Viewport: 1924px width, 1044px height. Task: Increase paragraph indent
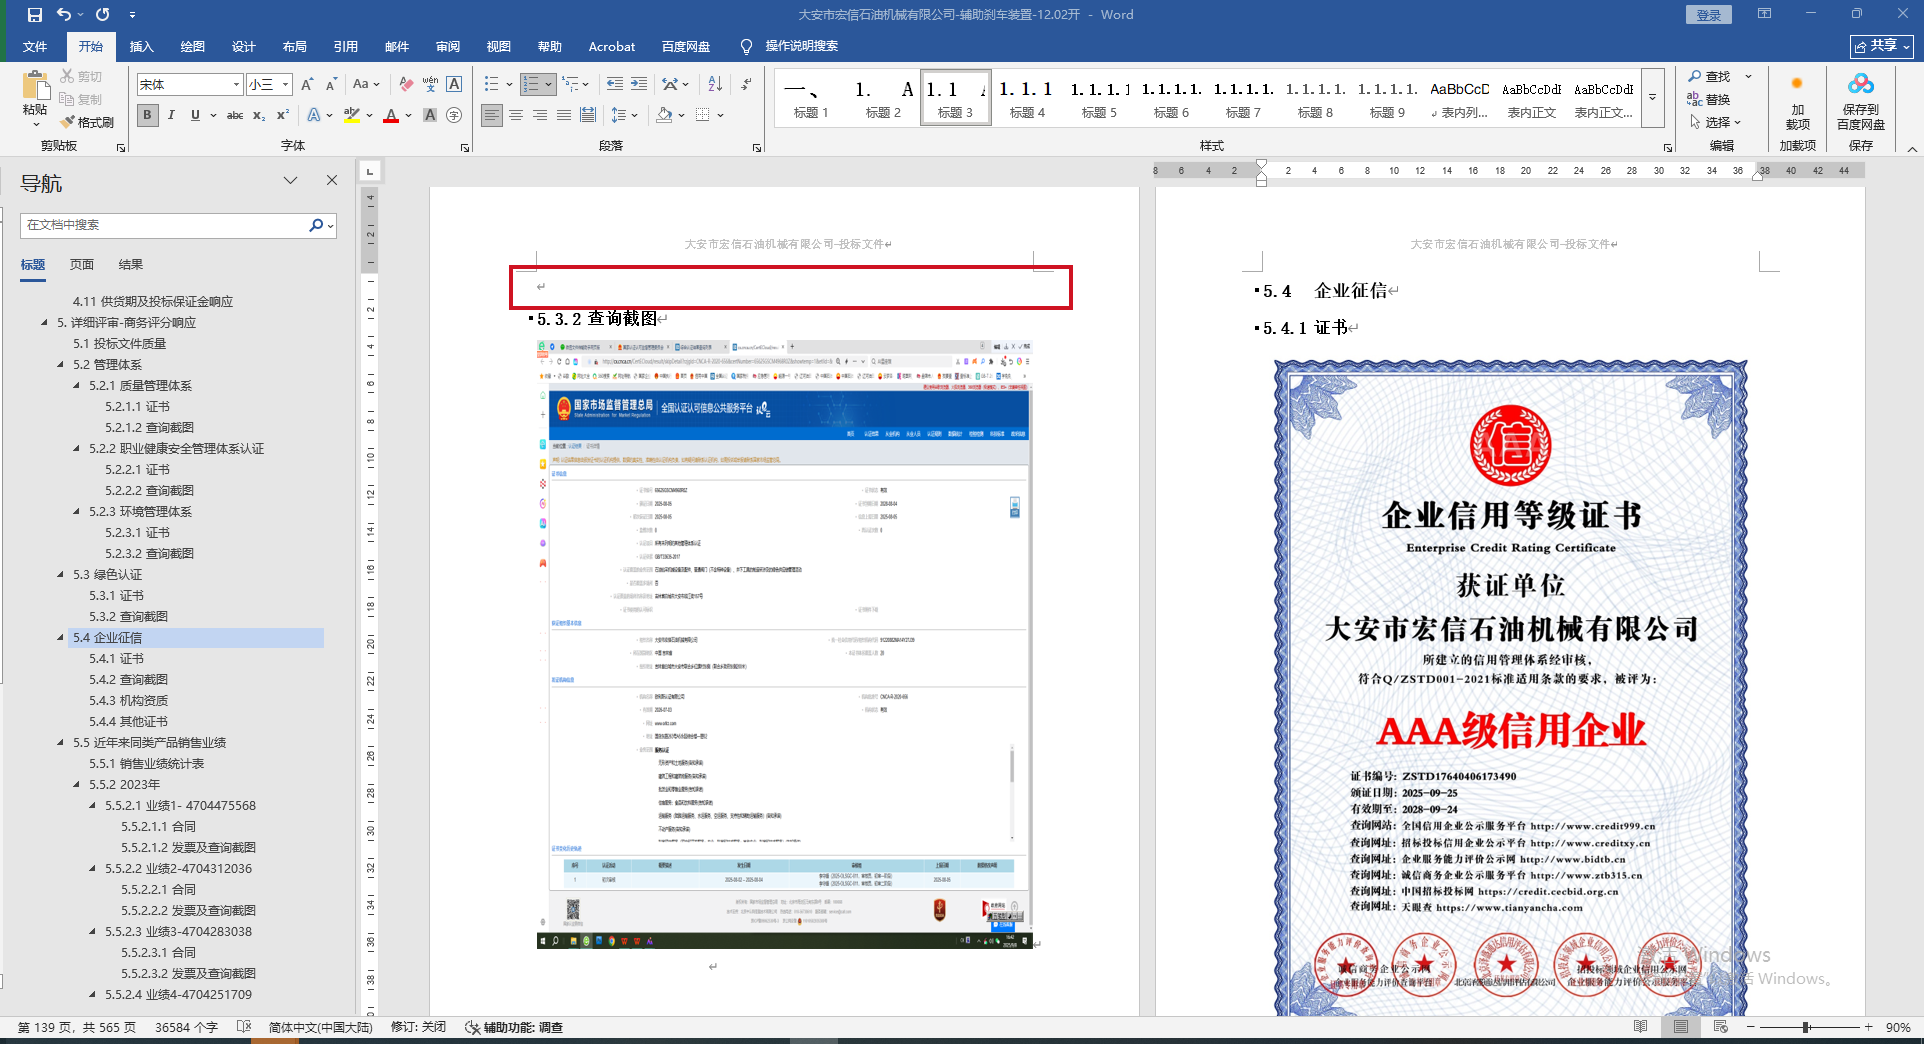coord(639,85)
